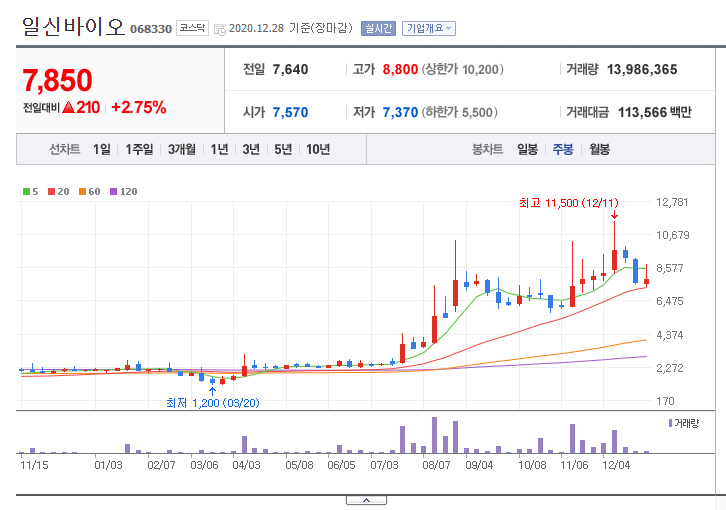Click the 최저 1,200 (03/20) low marker
The height and width of the screenshot is (510, 726).
(x=213, y=403)
